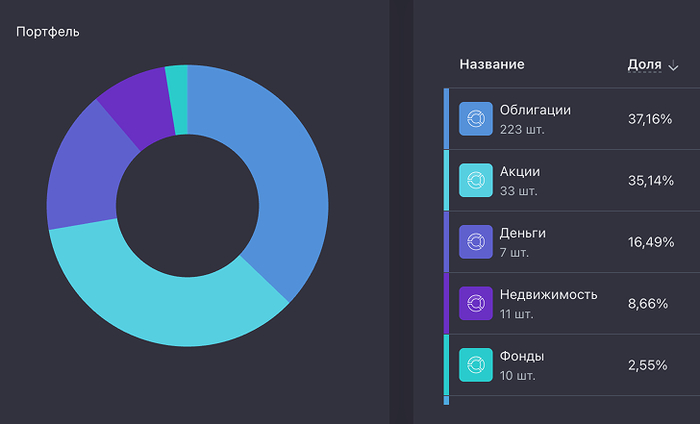Sort the table by Доля column

644,65
